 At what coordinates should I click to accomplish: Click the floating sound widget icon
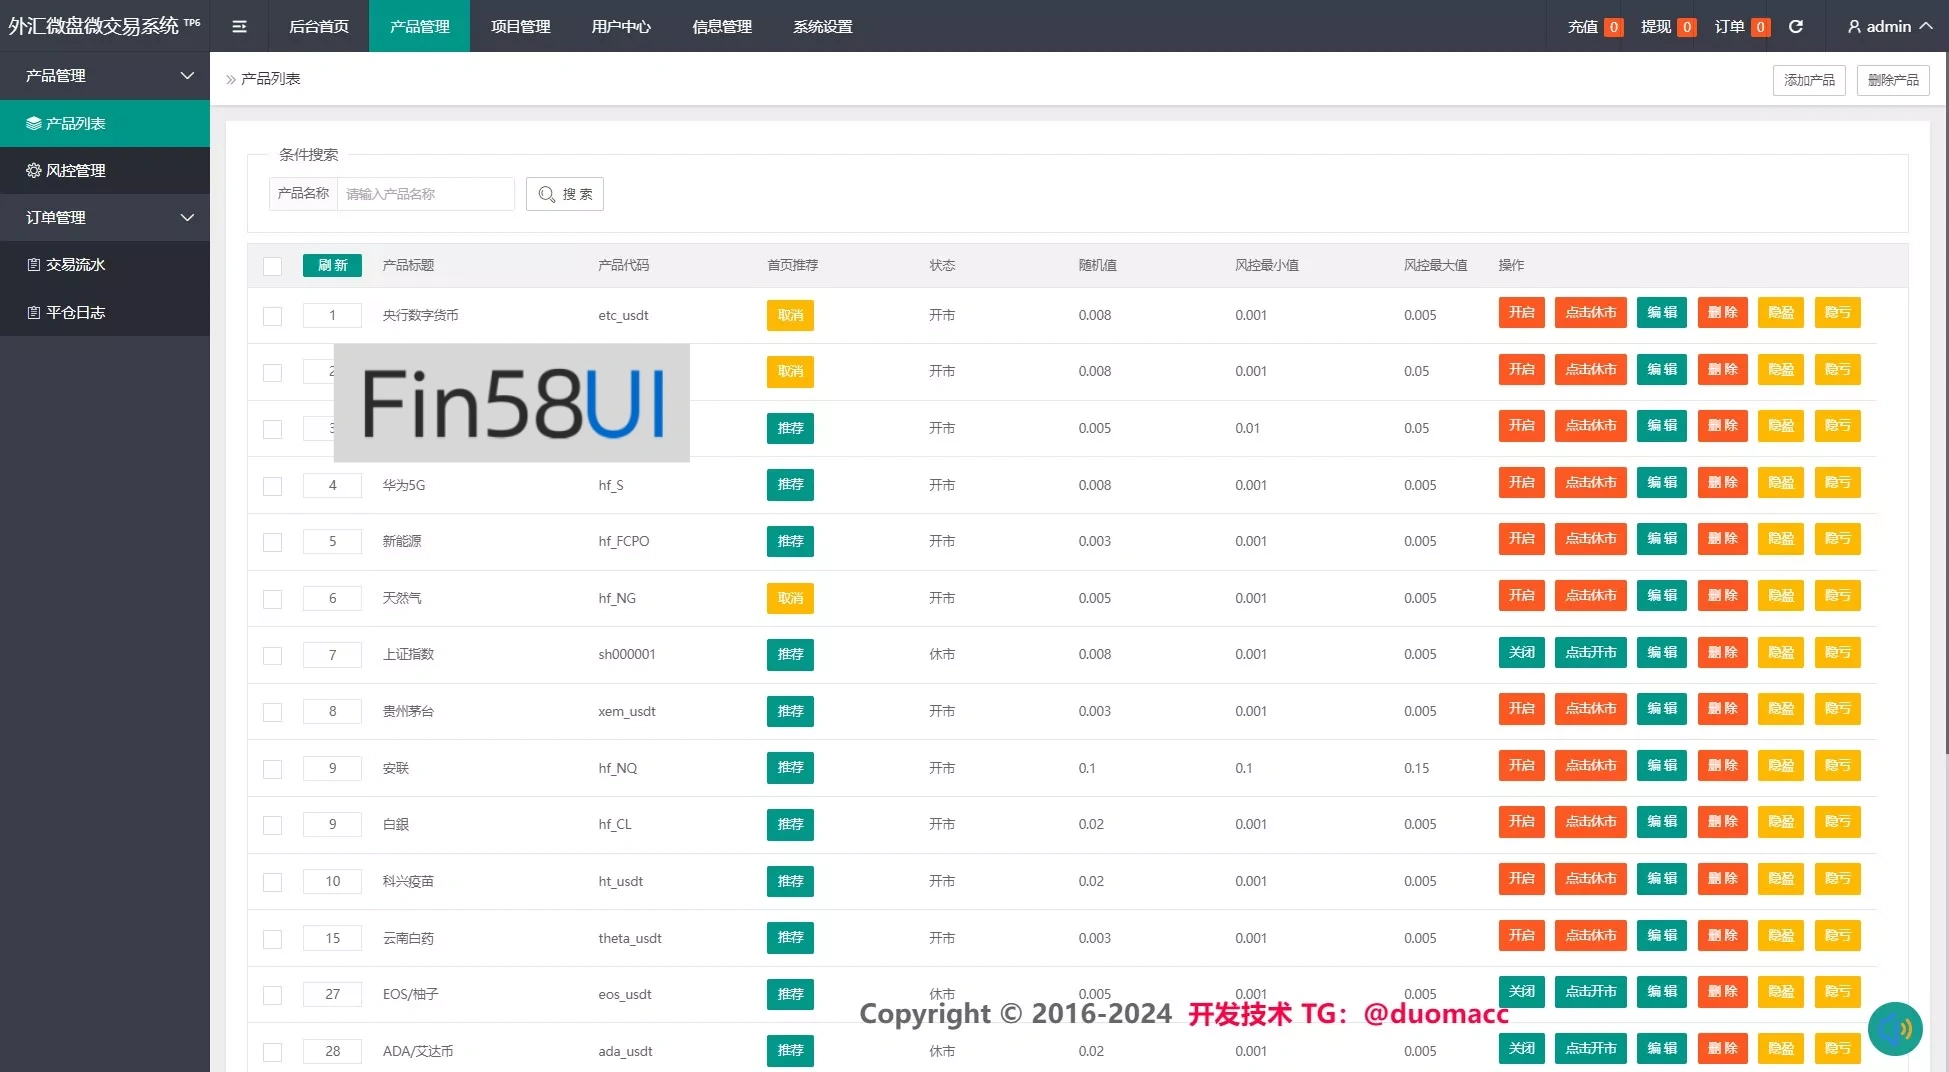(x=1894, y=1028)
